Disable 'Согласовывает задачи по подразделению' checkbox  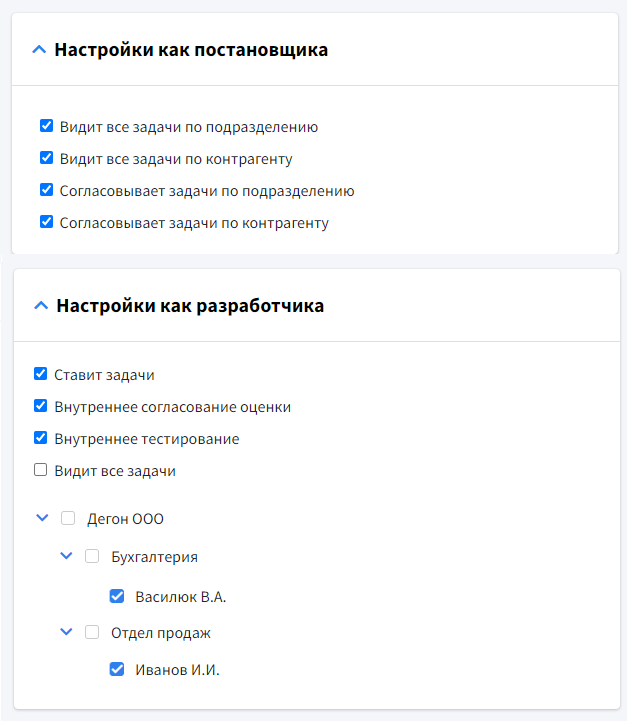(46, 190)
